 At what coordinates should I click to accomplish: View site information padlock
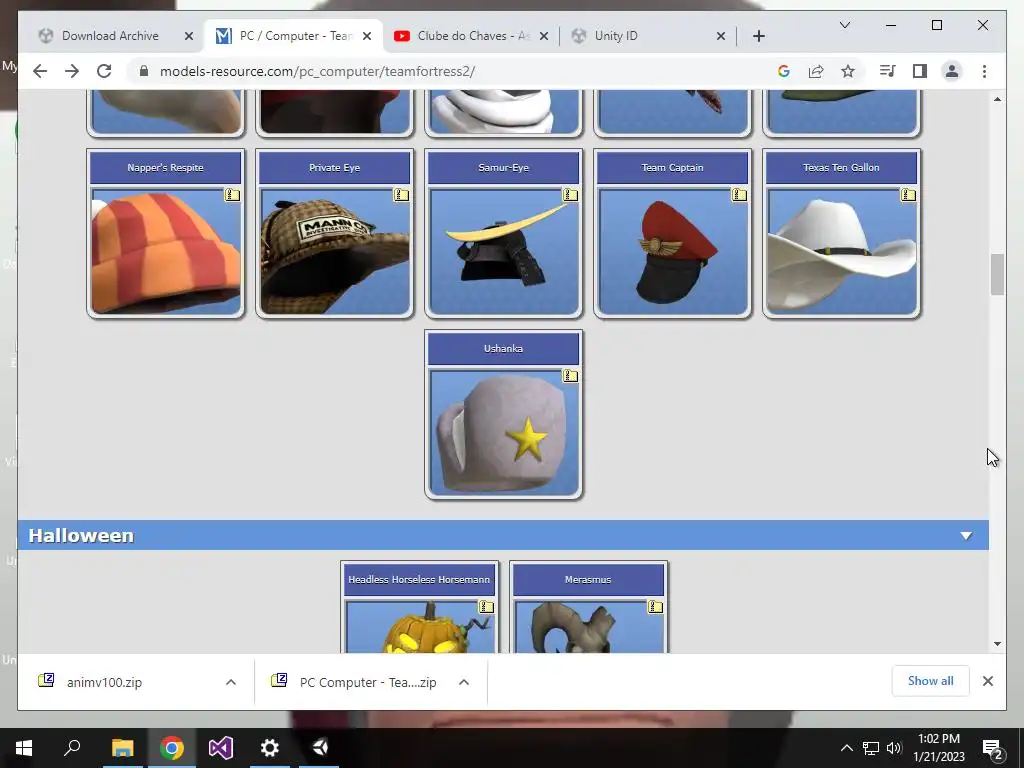point(144,71)
